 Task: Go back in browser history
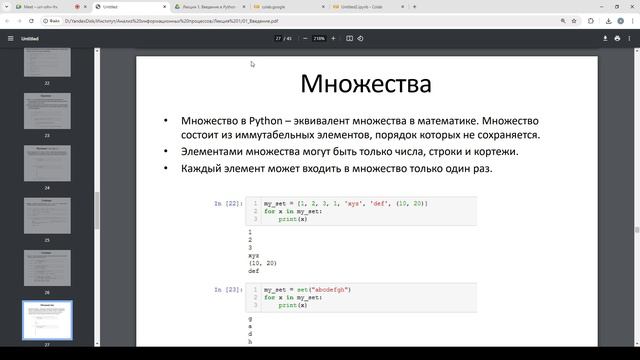click(x=7, y=21)
